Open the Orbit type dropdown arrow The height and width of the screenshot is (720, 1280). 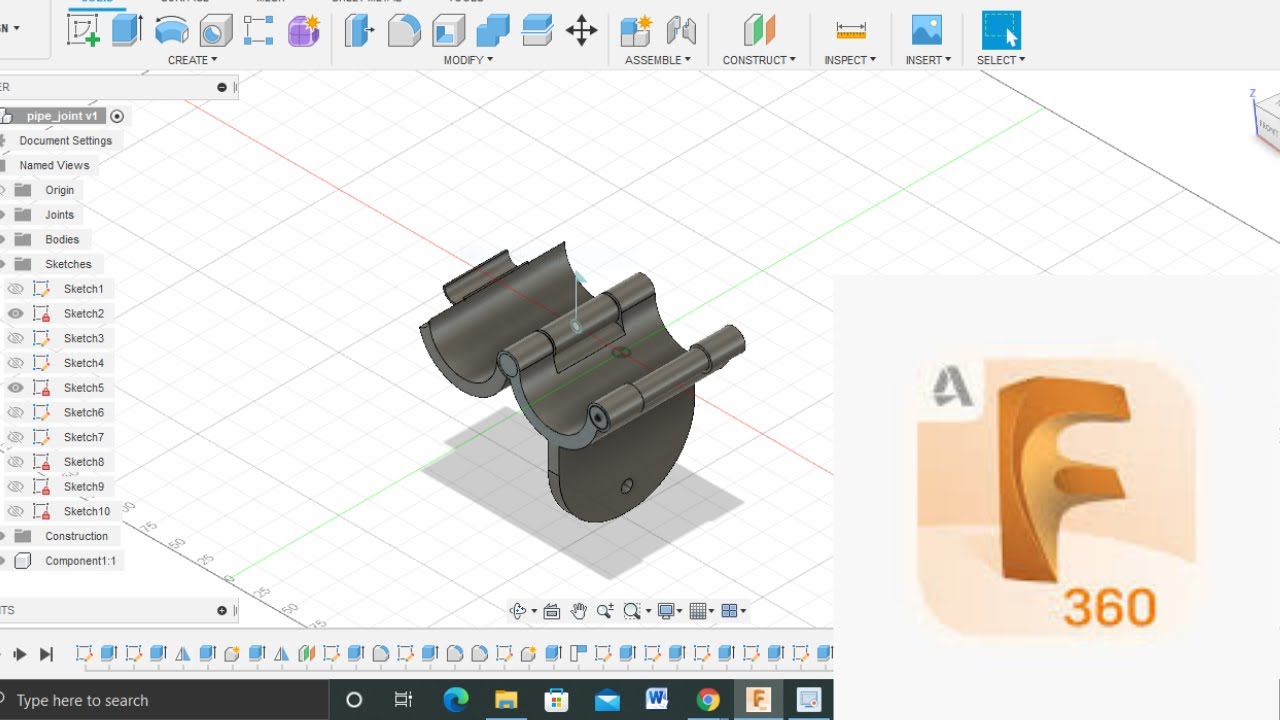click(x=534, y=612)
